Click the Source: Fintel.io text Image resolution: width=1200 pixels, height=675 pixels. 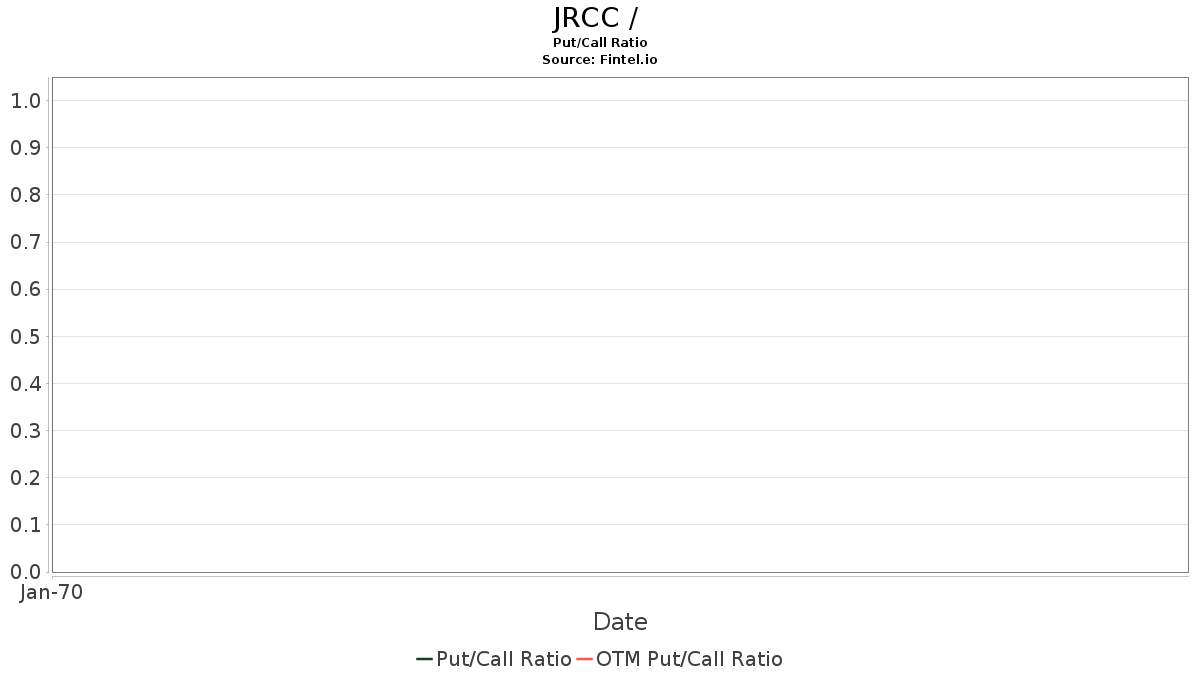pos(600,59)
